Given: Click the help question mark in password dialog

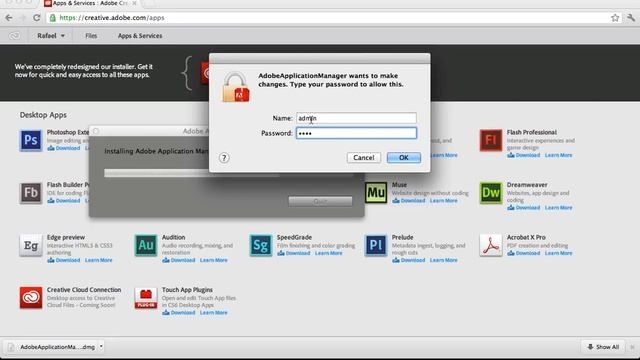Looking at the screenshot, I should [x=224, y=158].
